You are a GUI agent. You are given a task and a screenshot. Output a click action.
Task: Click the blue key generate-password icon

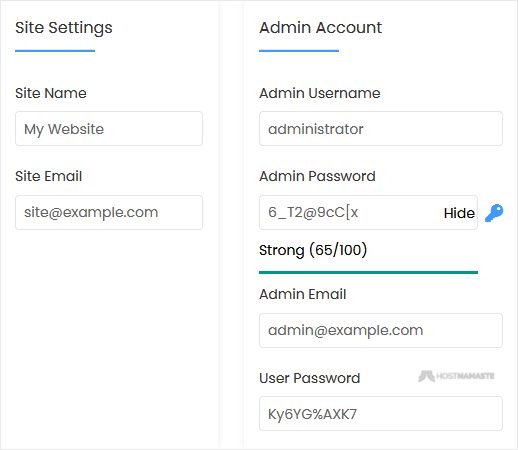pyautogui.click(x=494, y=213)
